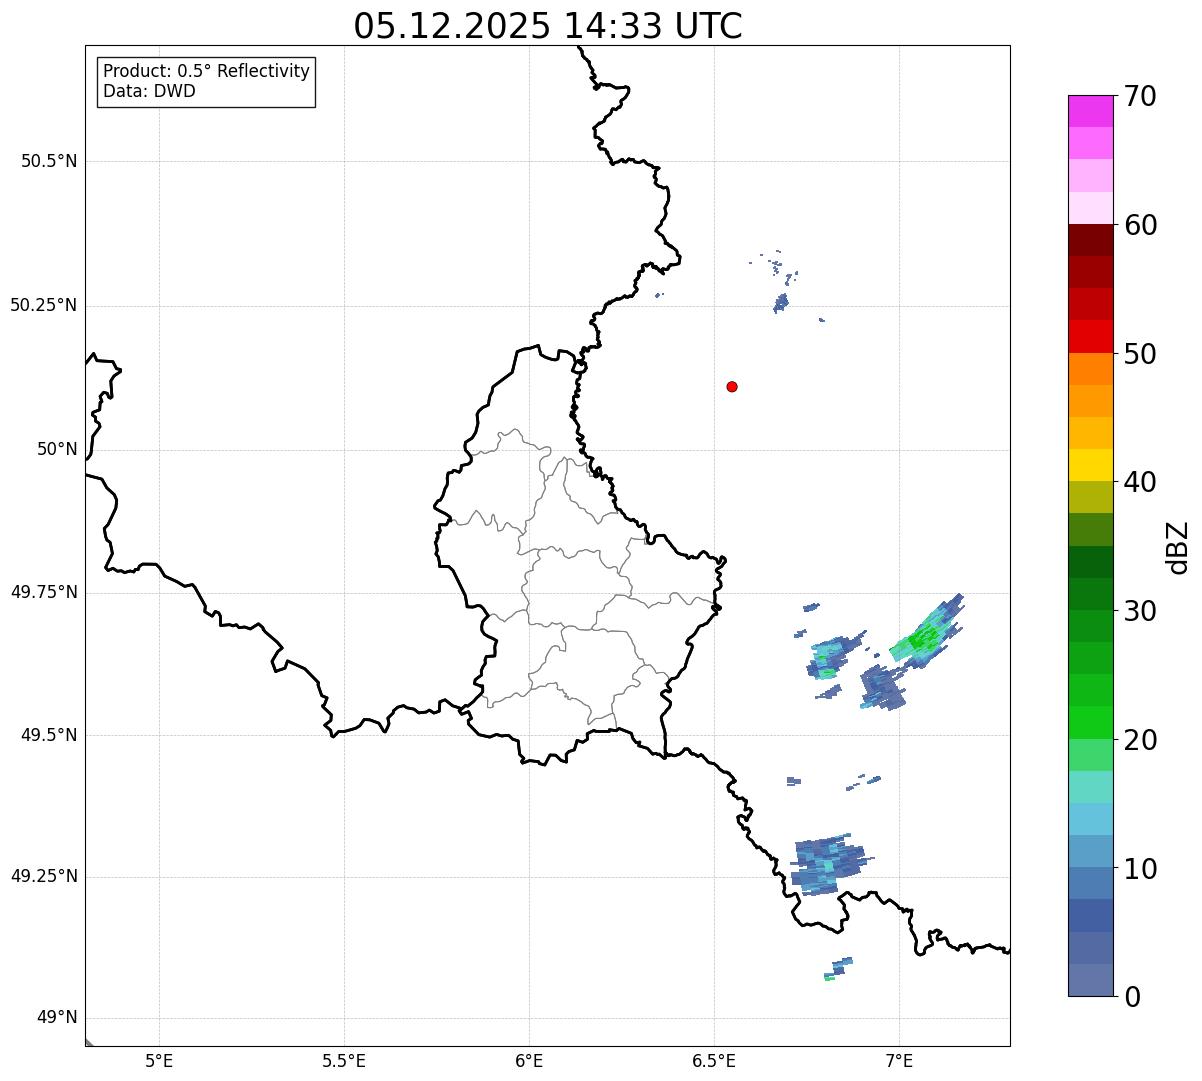Pick the pale pink swatch above 60

[x=1090, y=208]
